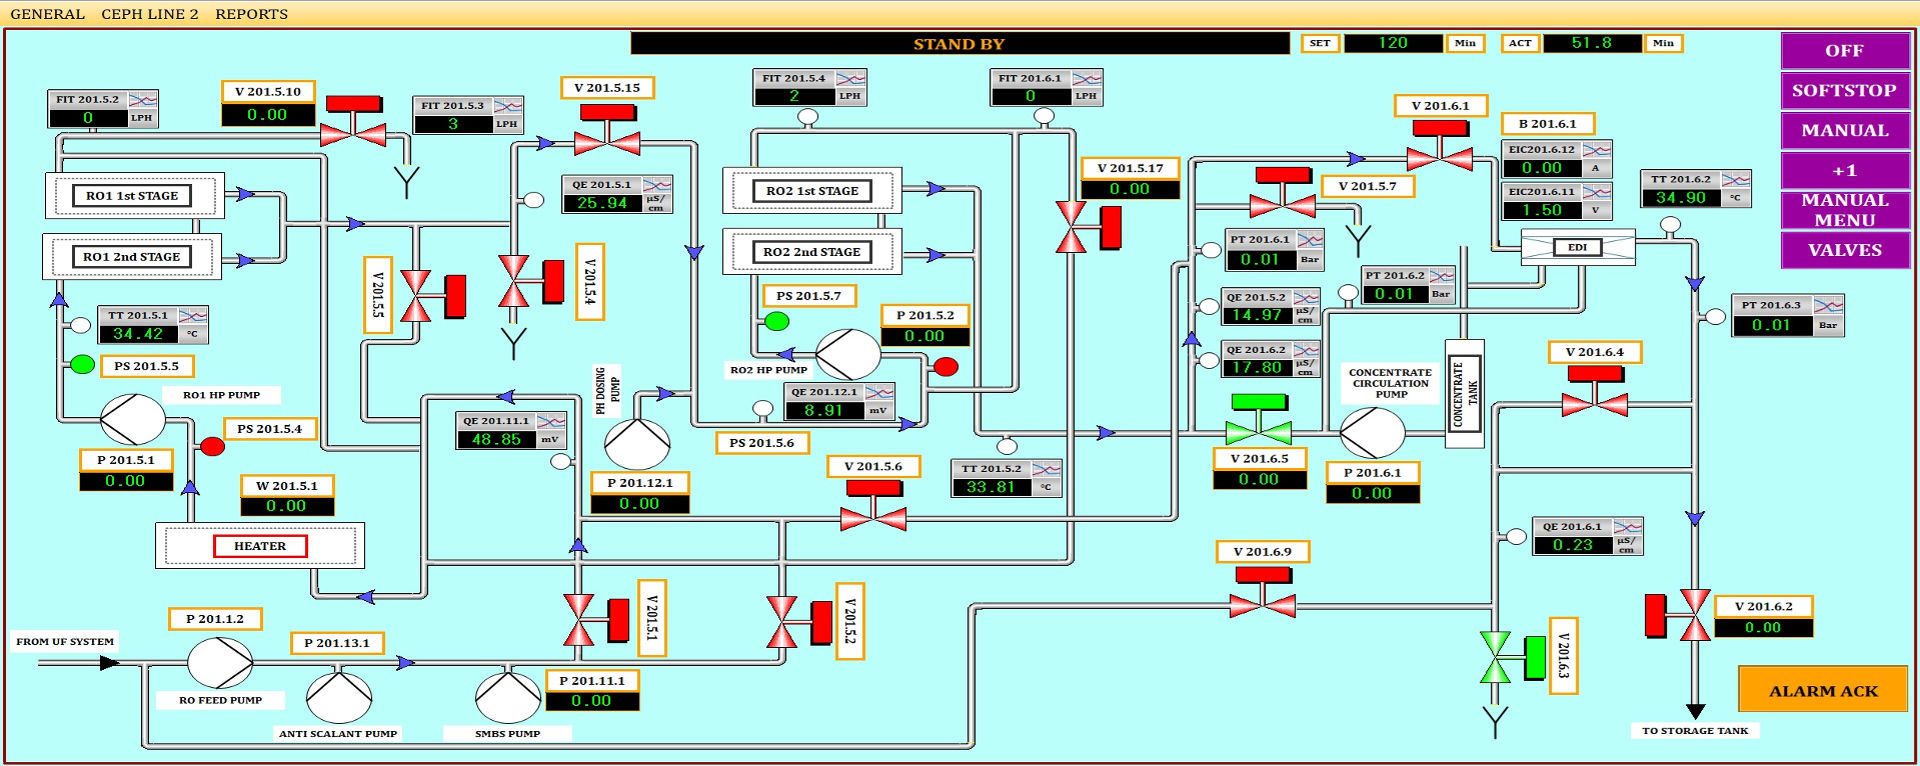
Task: Open trend icon for FIT 201.5.2
Action: click(x=143, y=100)
